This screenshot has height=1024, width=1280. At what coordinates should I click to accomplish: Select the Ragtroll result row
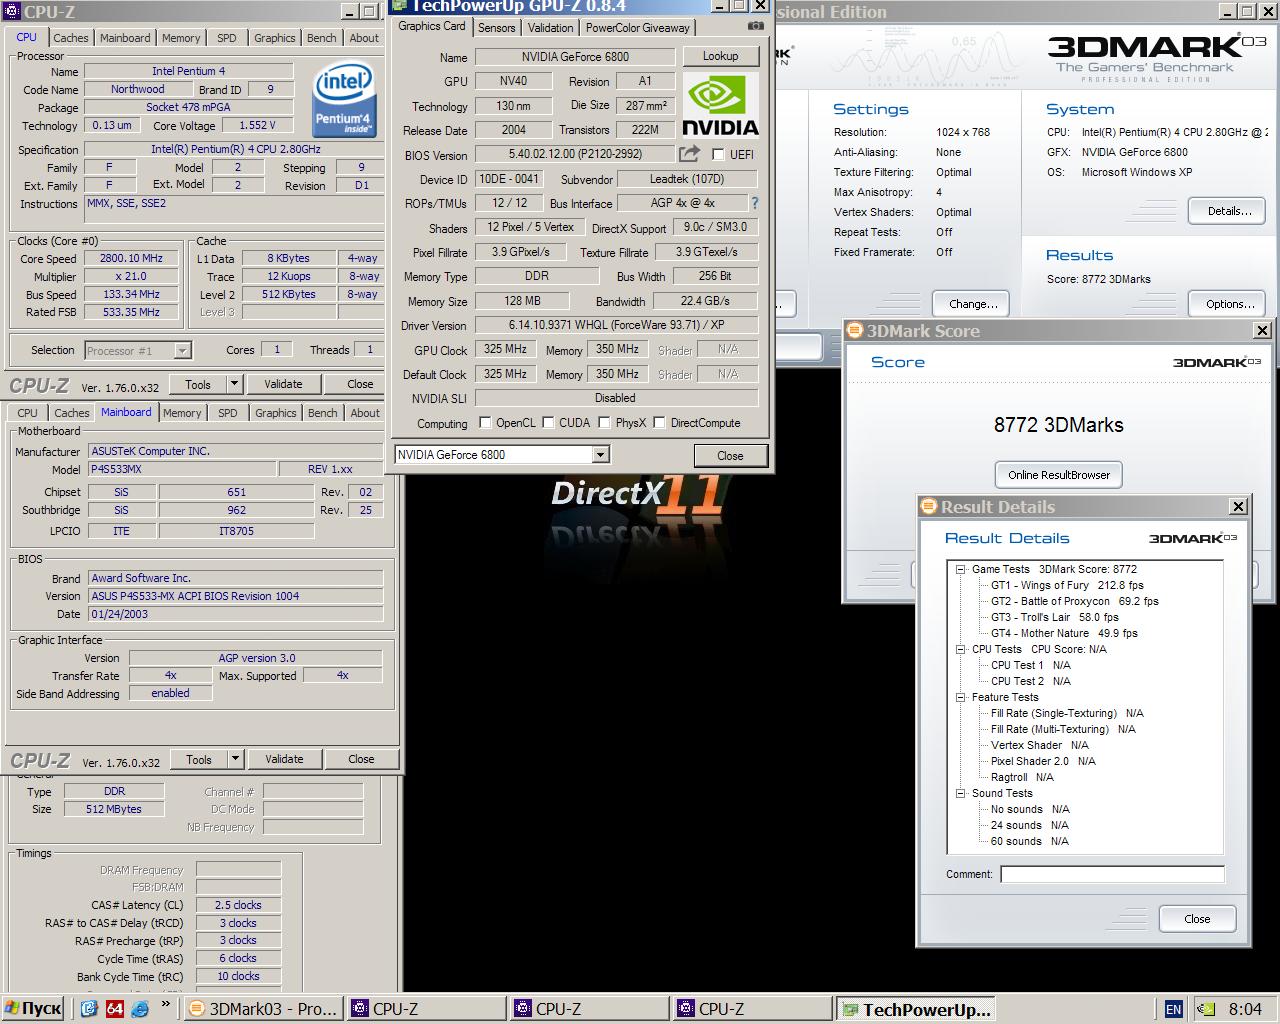pyautogui.click(x=1022, y=777)
